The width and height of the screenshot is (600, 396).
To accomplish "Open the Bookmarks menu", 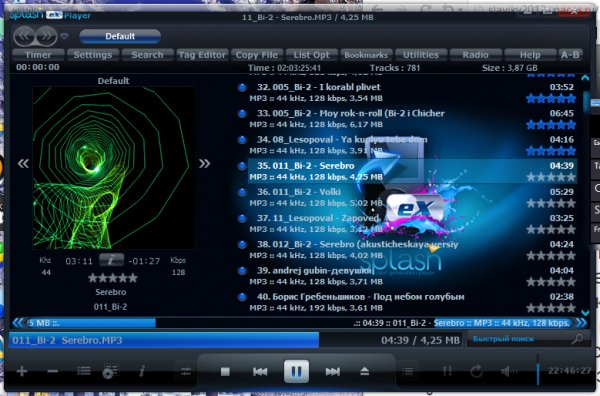I will (x=366, y=55).
